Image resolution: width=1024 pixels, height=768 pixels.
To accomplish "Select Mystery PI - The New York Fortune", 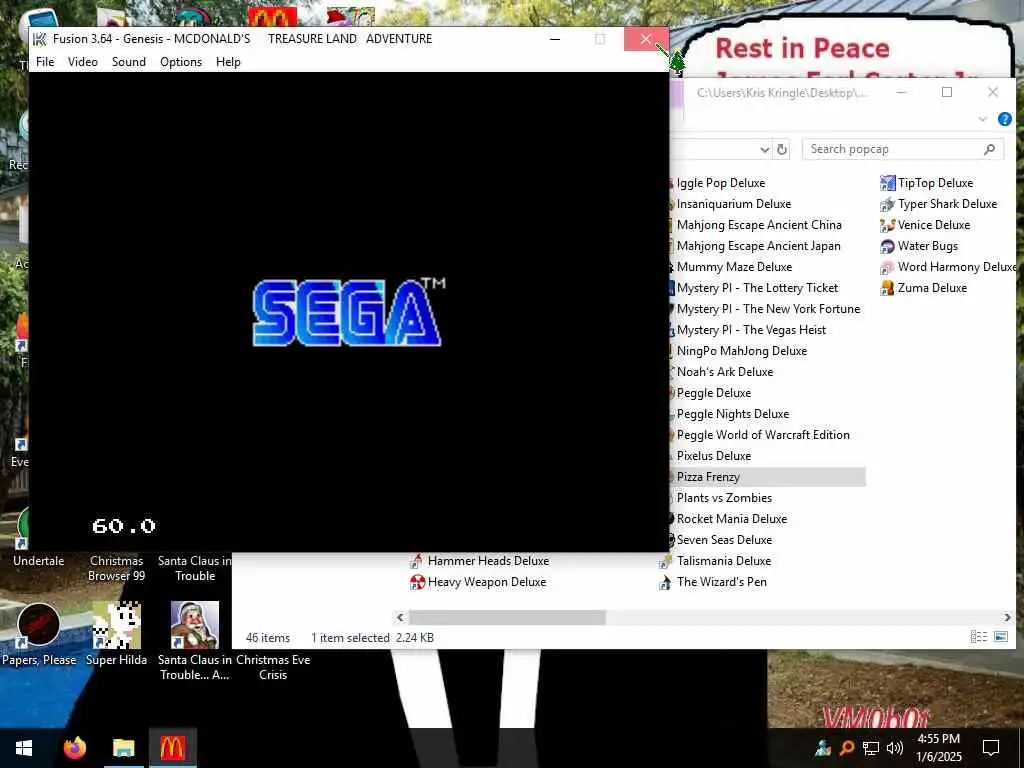I will coord(768,309).
